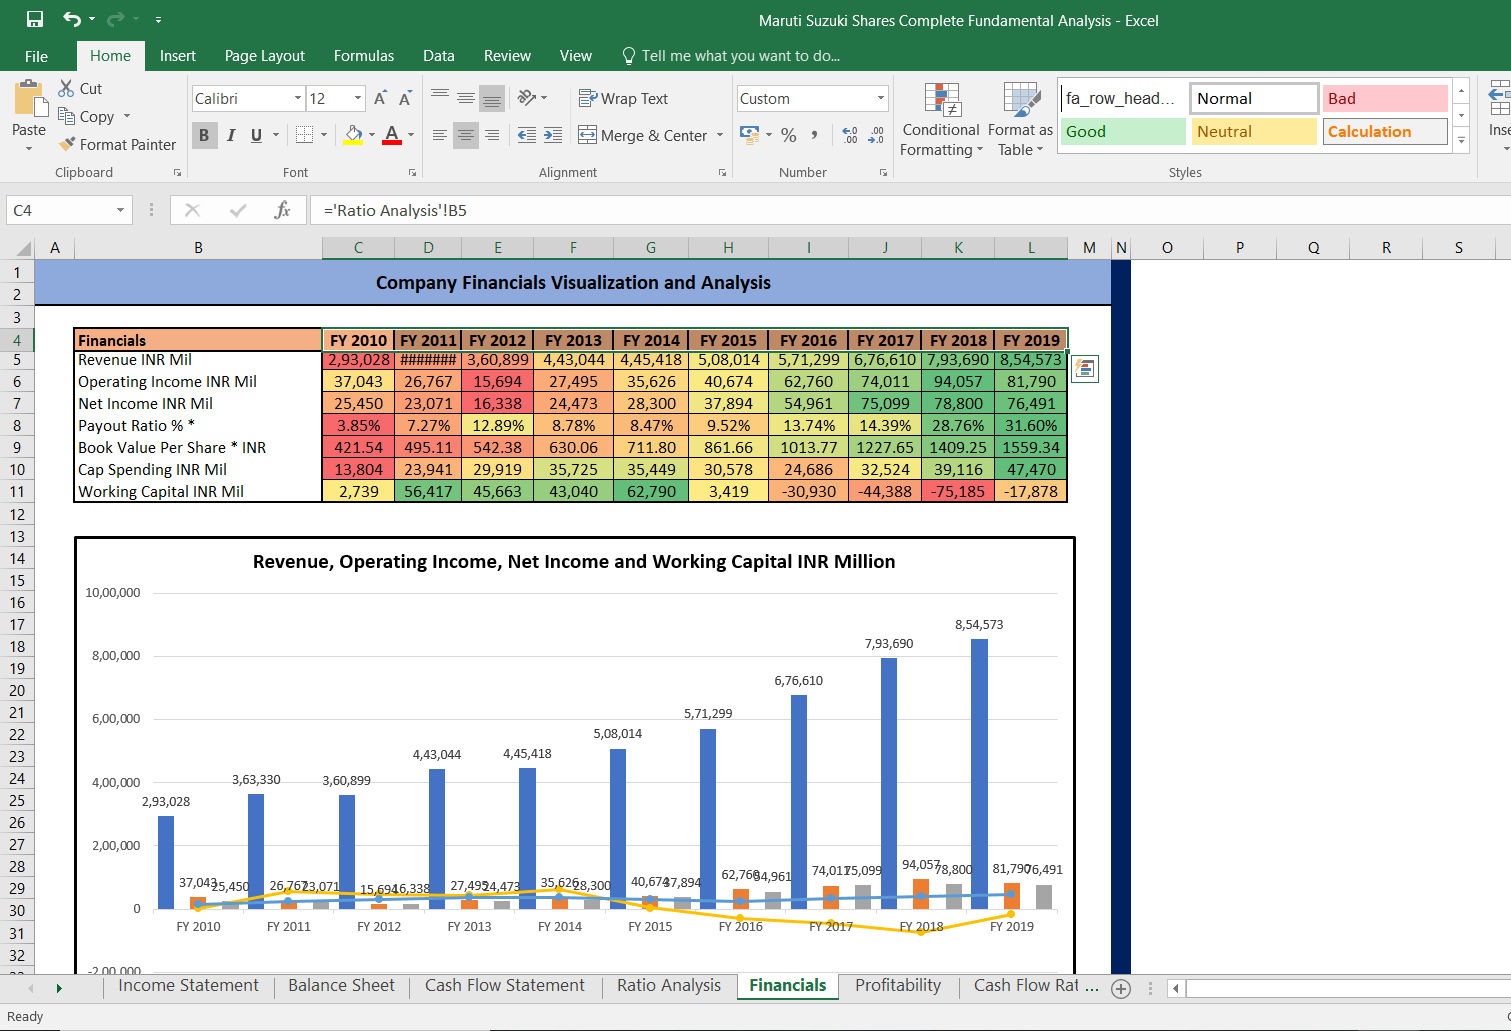The image size is (1511, 1031).
Task: Apply the Bad cell style
Action: pyautogui.click(x=1385, y=98)
